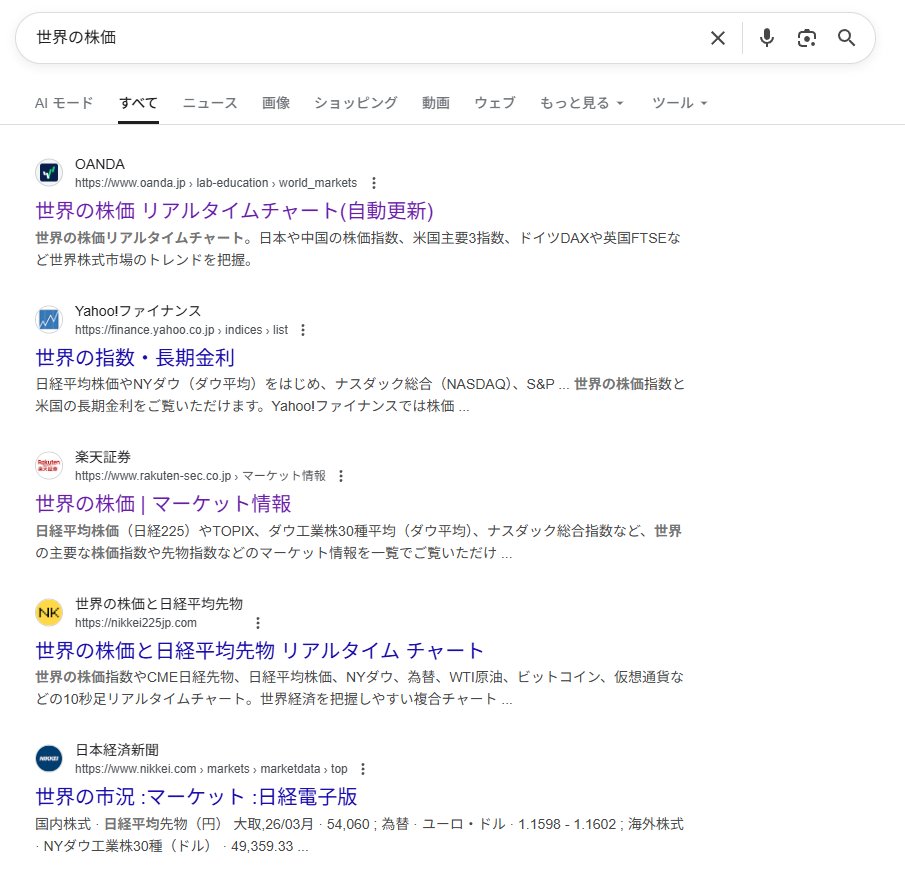Viewport: 905px width, 879px height.
Task: Open the 世界の株価 | マーケット情報 link
Action: [163, 504]
